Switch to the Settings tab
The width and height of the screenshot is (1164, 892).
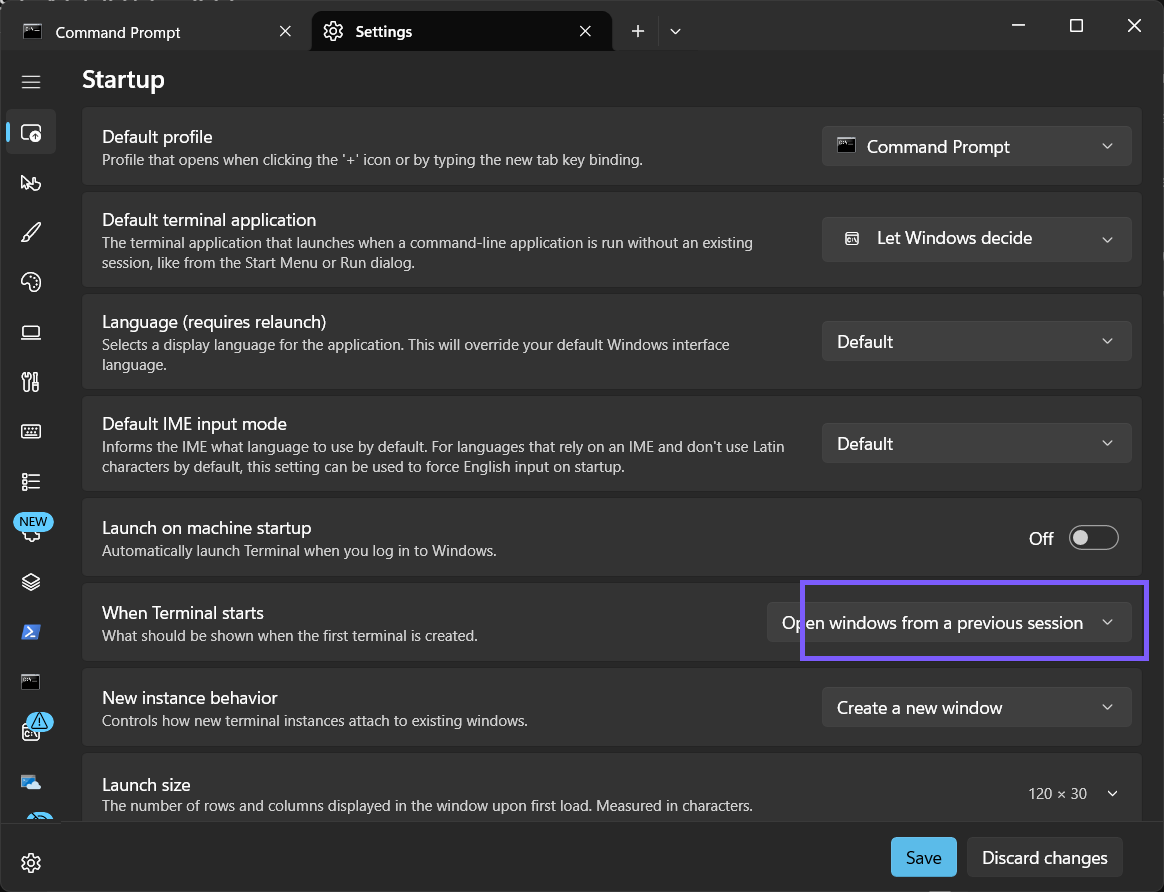(462, 31)
